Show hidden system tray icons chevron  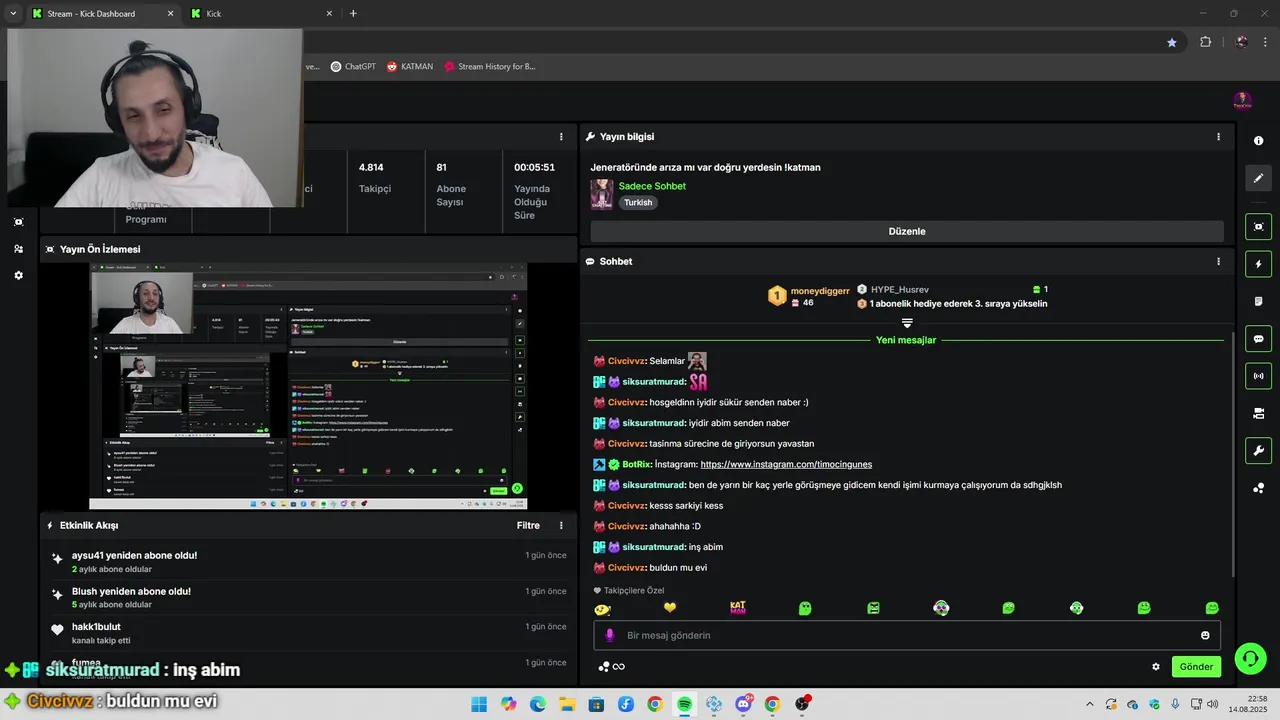pyautogui.click(x=1090, y=704)
